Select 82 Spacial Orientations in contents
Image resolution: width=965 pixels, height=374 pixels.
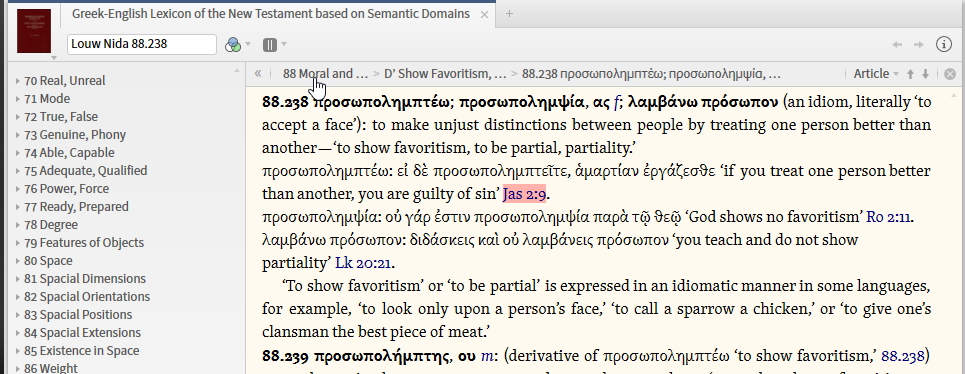coord(87,296)
